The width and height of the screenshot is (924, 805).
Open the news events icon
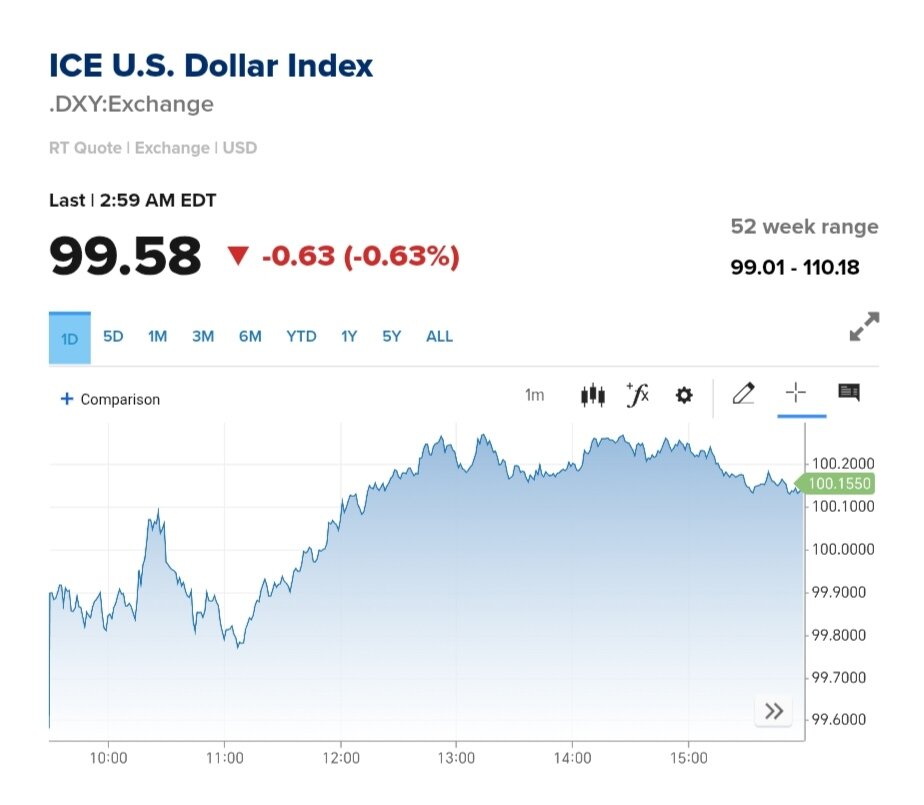[x=849, y=392]
